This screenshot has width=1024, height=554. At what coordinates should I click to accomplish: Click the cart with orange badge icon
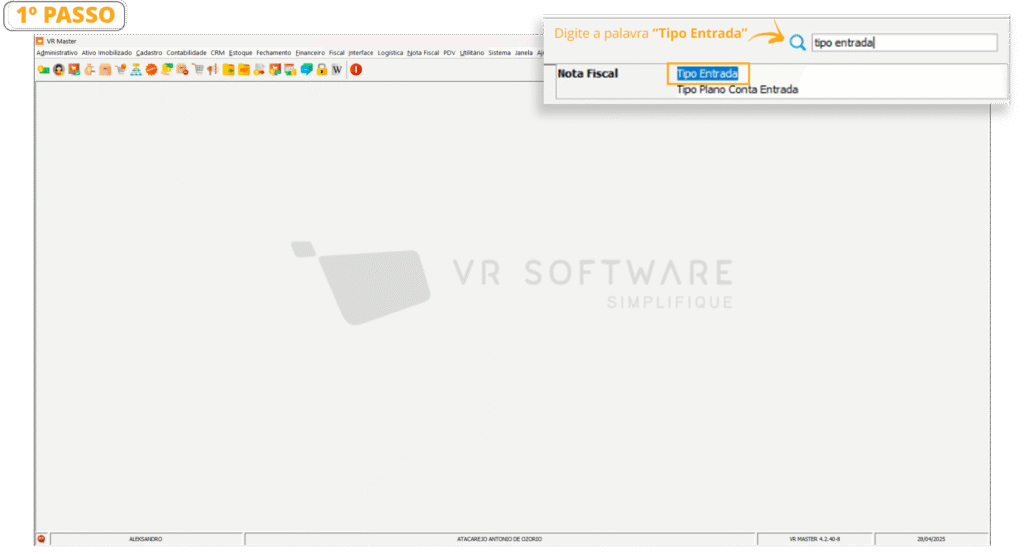(121, 70)
